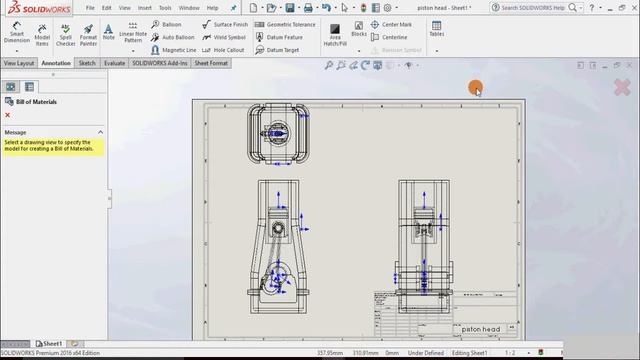This screenshot has height=360, width=640.
Task: Expand Blocks dropdown arrow
Action: pos(359,51)
